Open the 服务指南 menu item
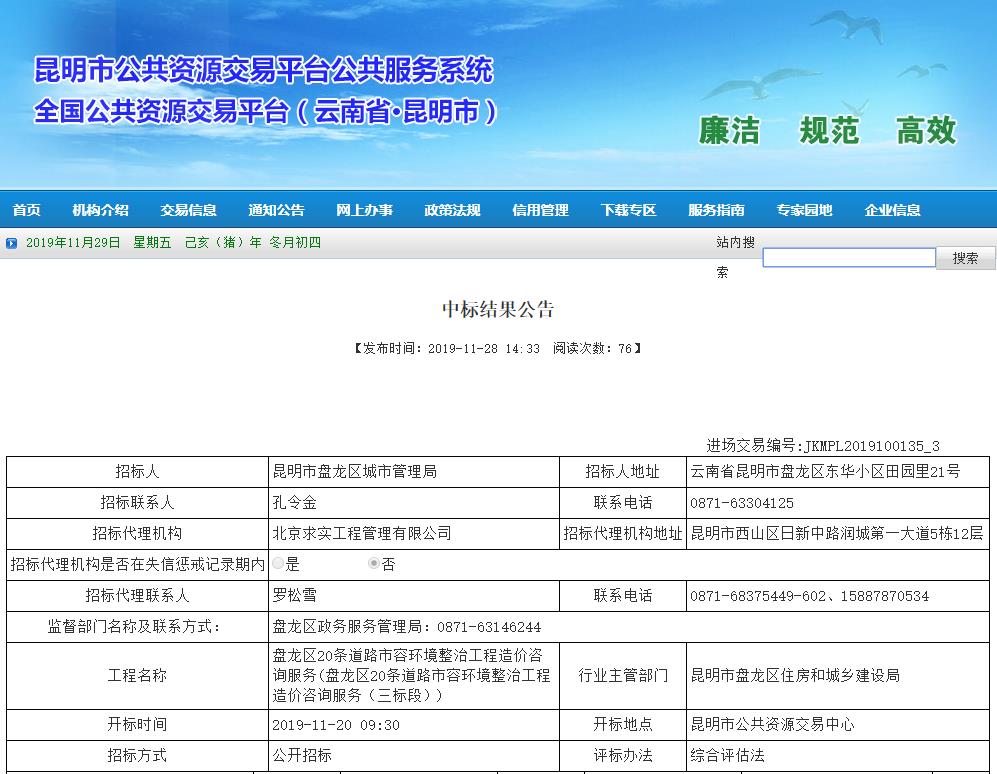 click(716, 210)
